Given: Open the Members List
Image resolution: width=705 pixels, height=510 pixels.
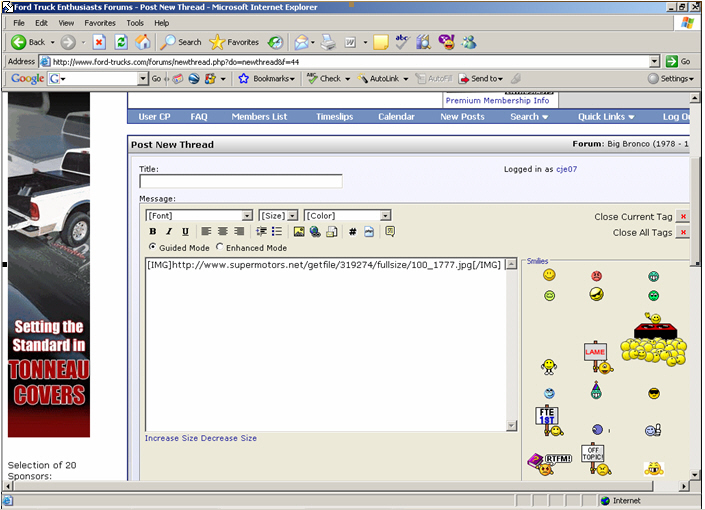Looking at the screenshot, I should (259, 117).
